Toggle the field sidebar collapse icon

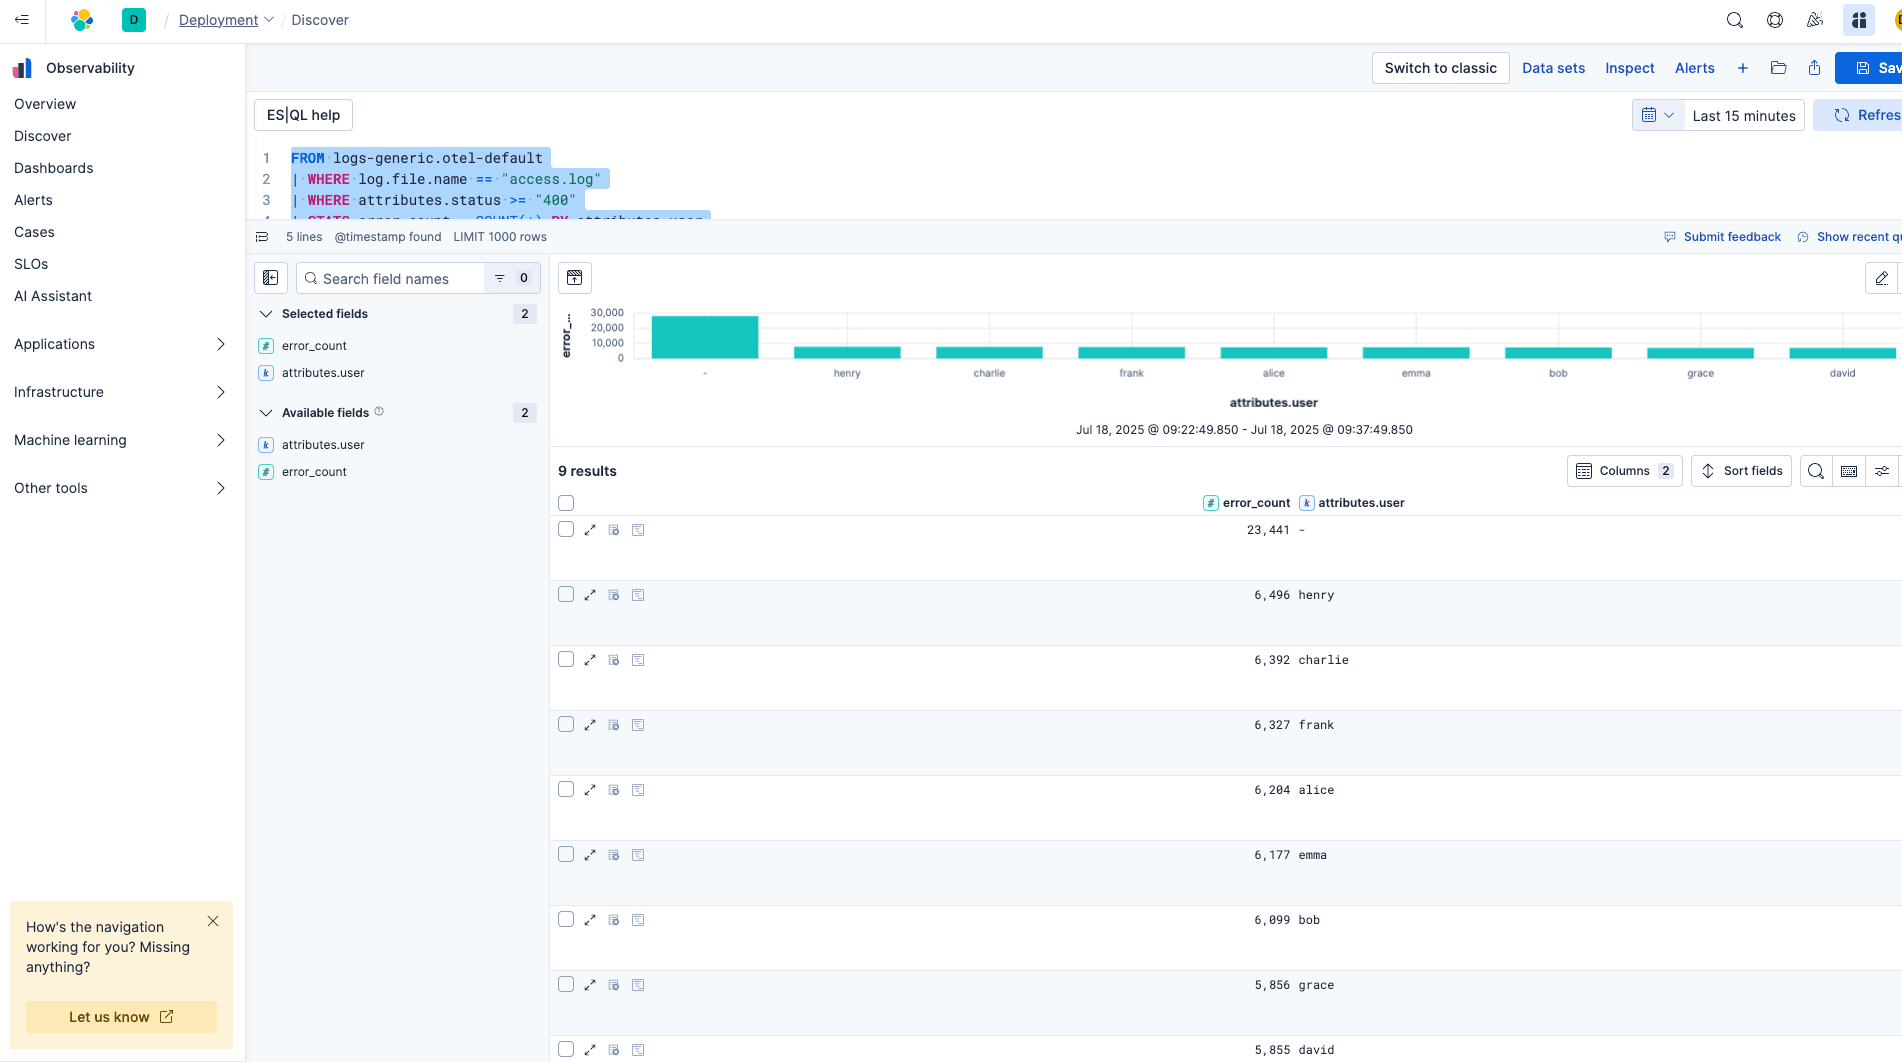pos(271,278)
